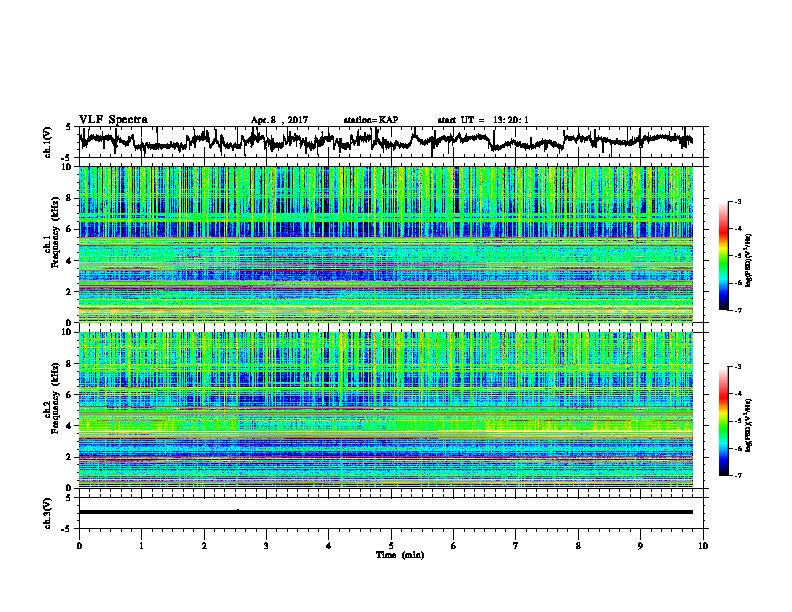This screenshot has height=612, width=792.
Task: Click the "station=KAP" header label
Action: [x=371, y=120]
